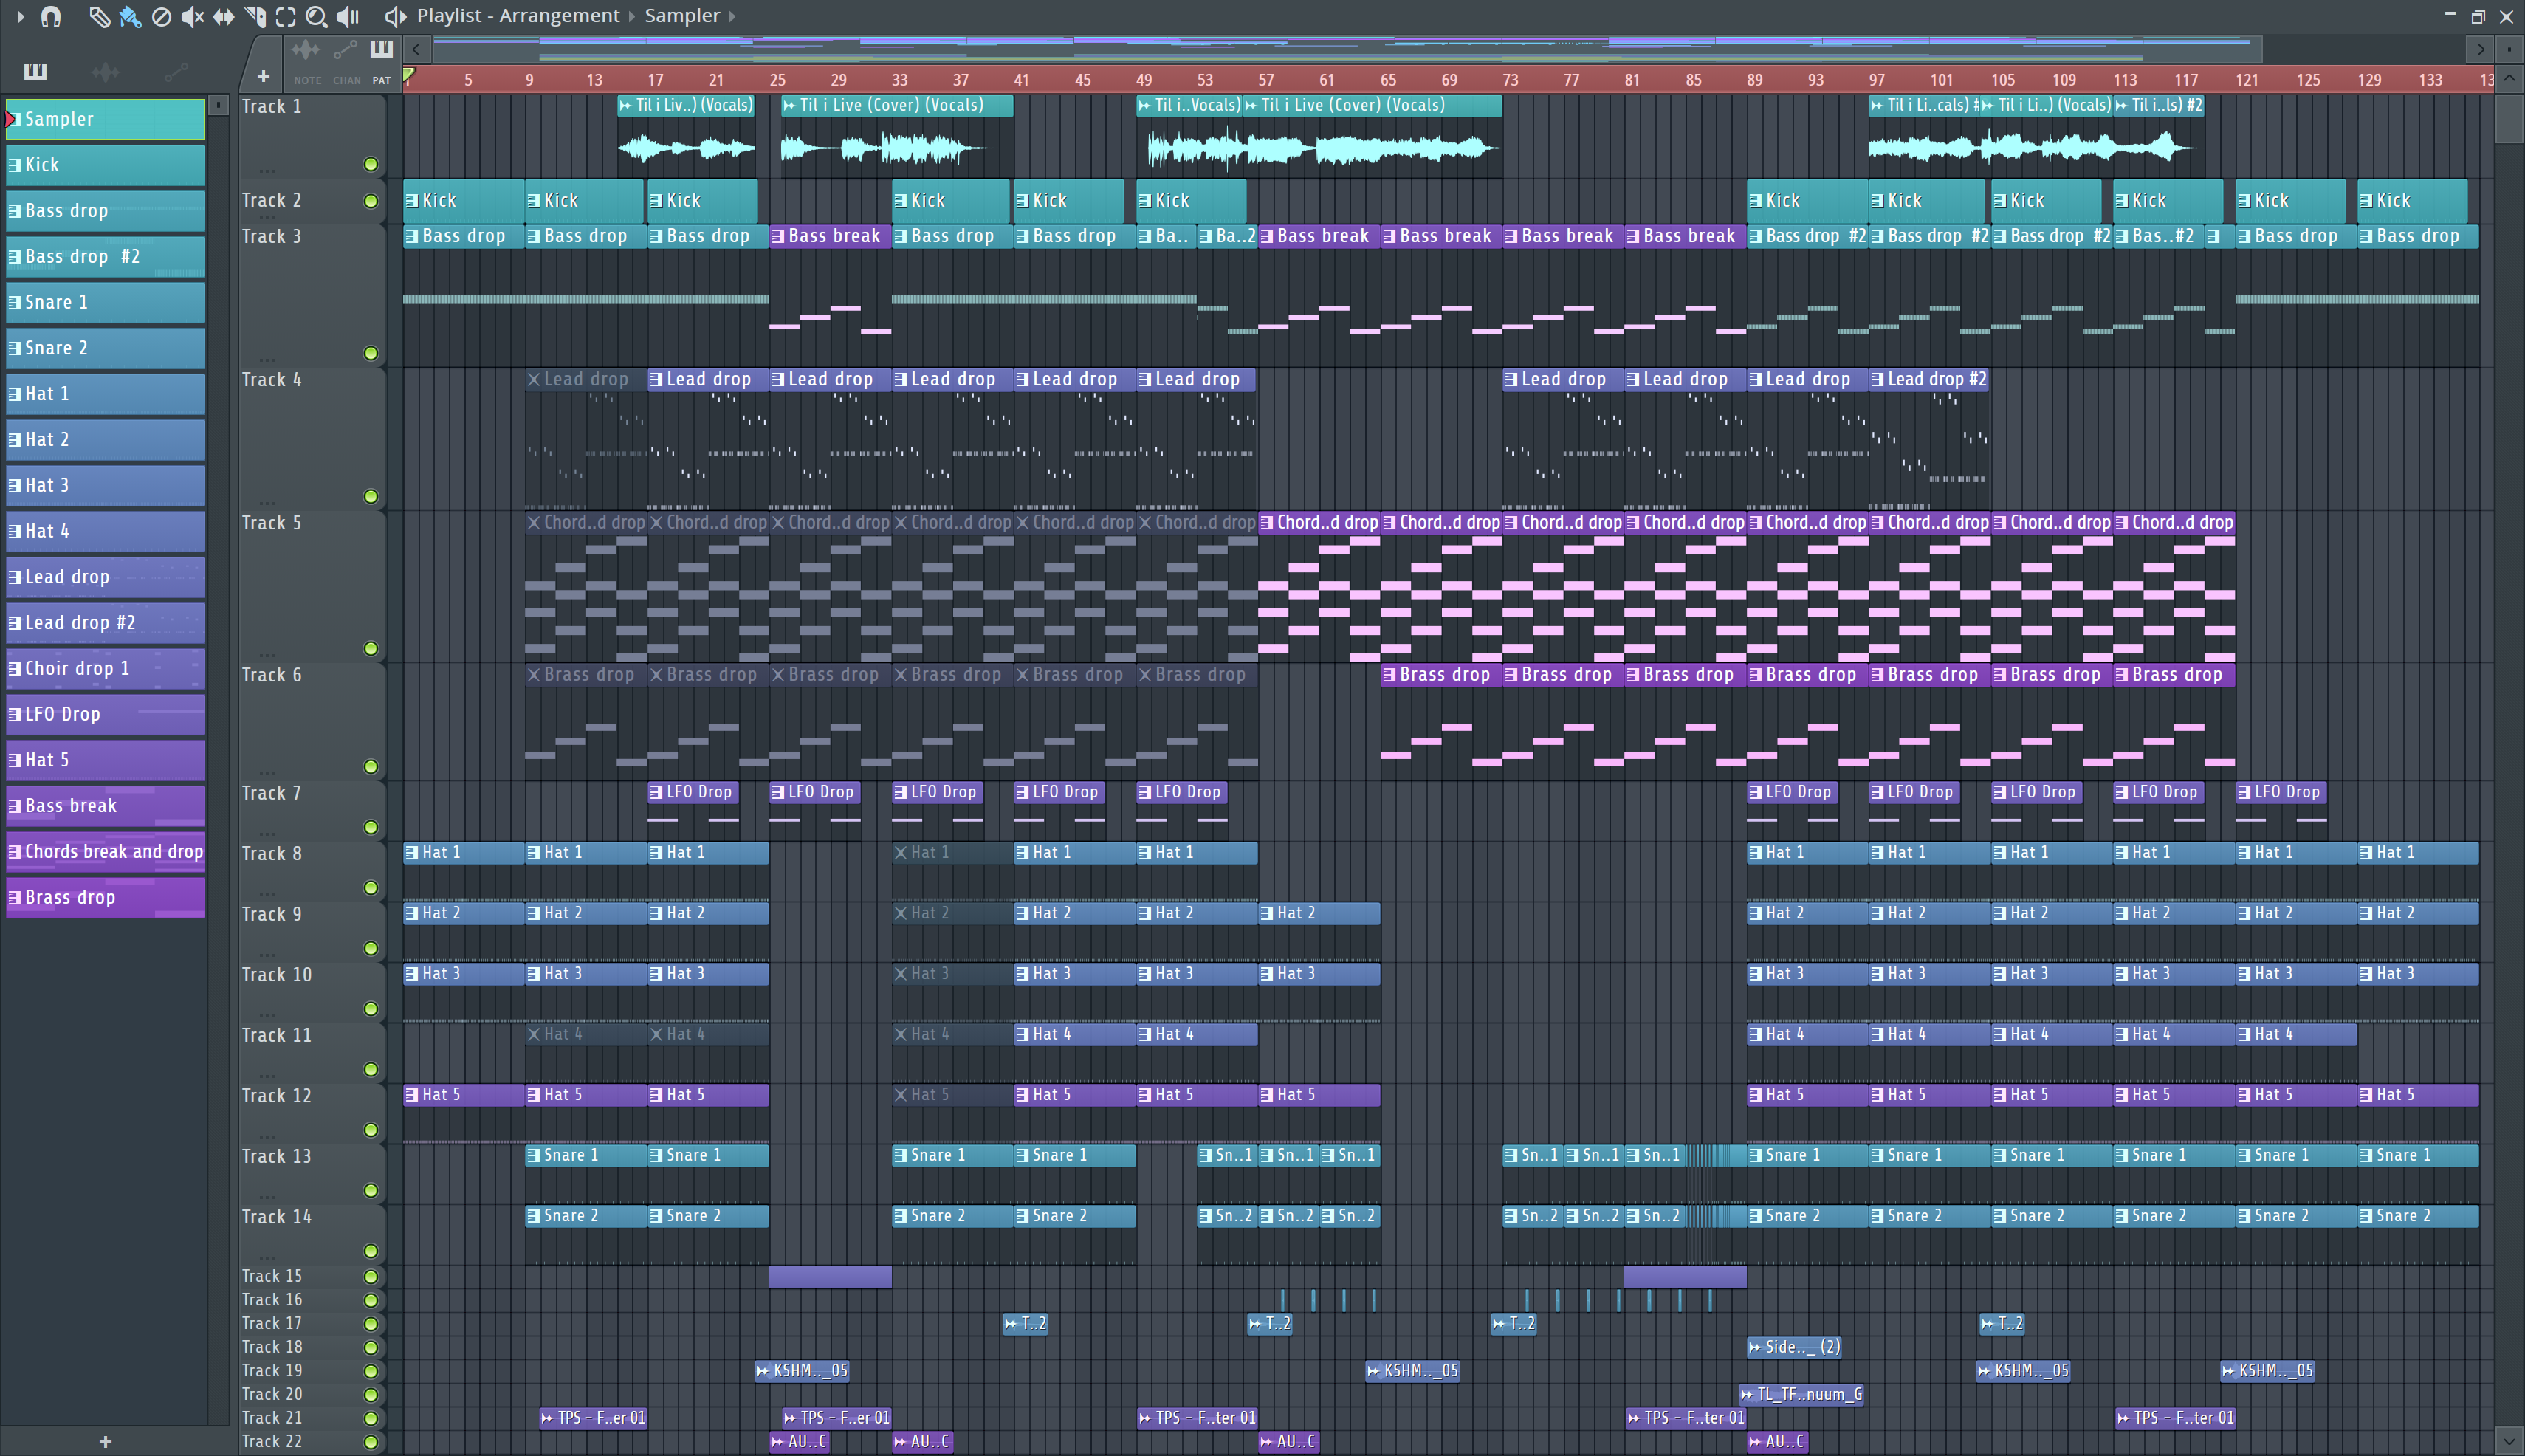Mute Track 22 with its green dot
This screenshot has width=2525, height=1456.
[x=371, y=1442]
